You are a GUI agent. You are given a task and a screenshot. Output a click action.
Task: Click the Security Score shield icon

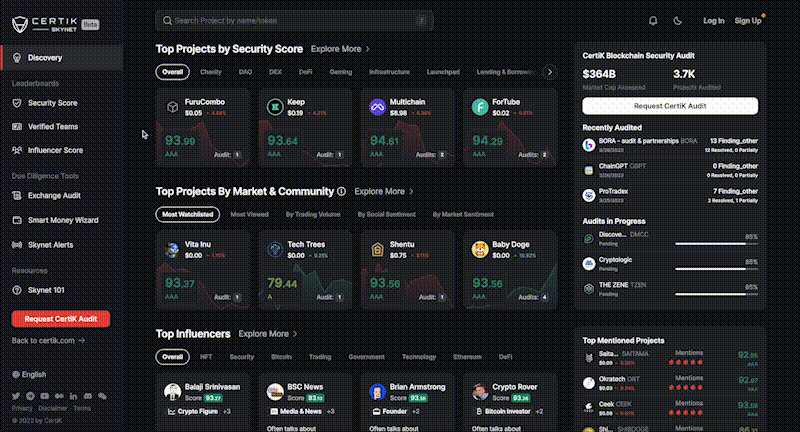coord(17,103)
